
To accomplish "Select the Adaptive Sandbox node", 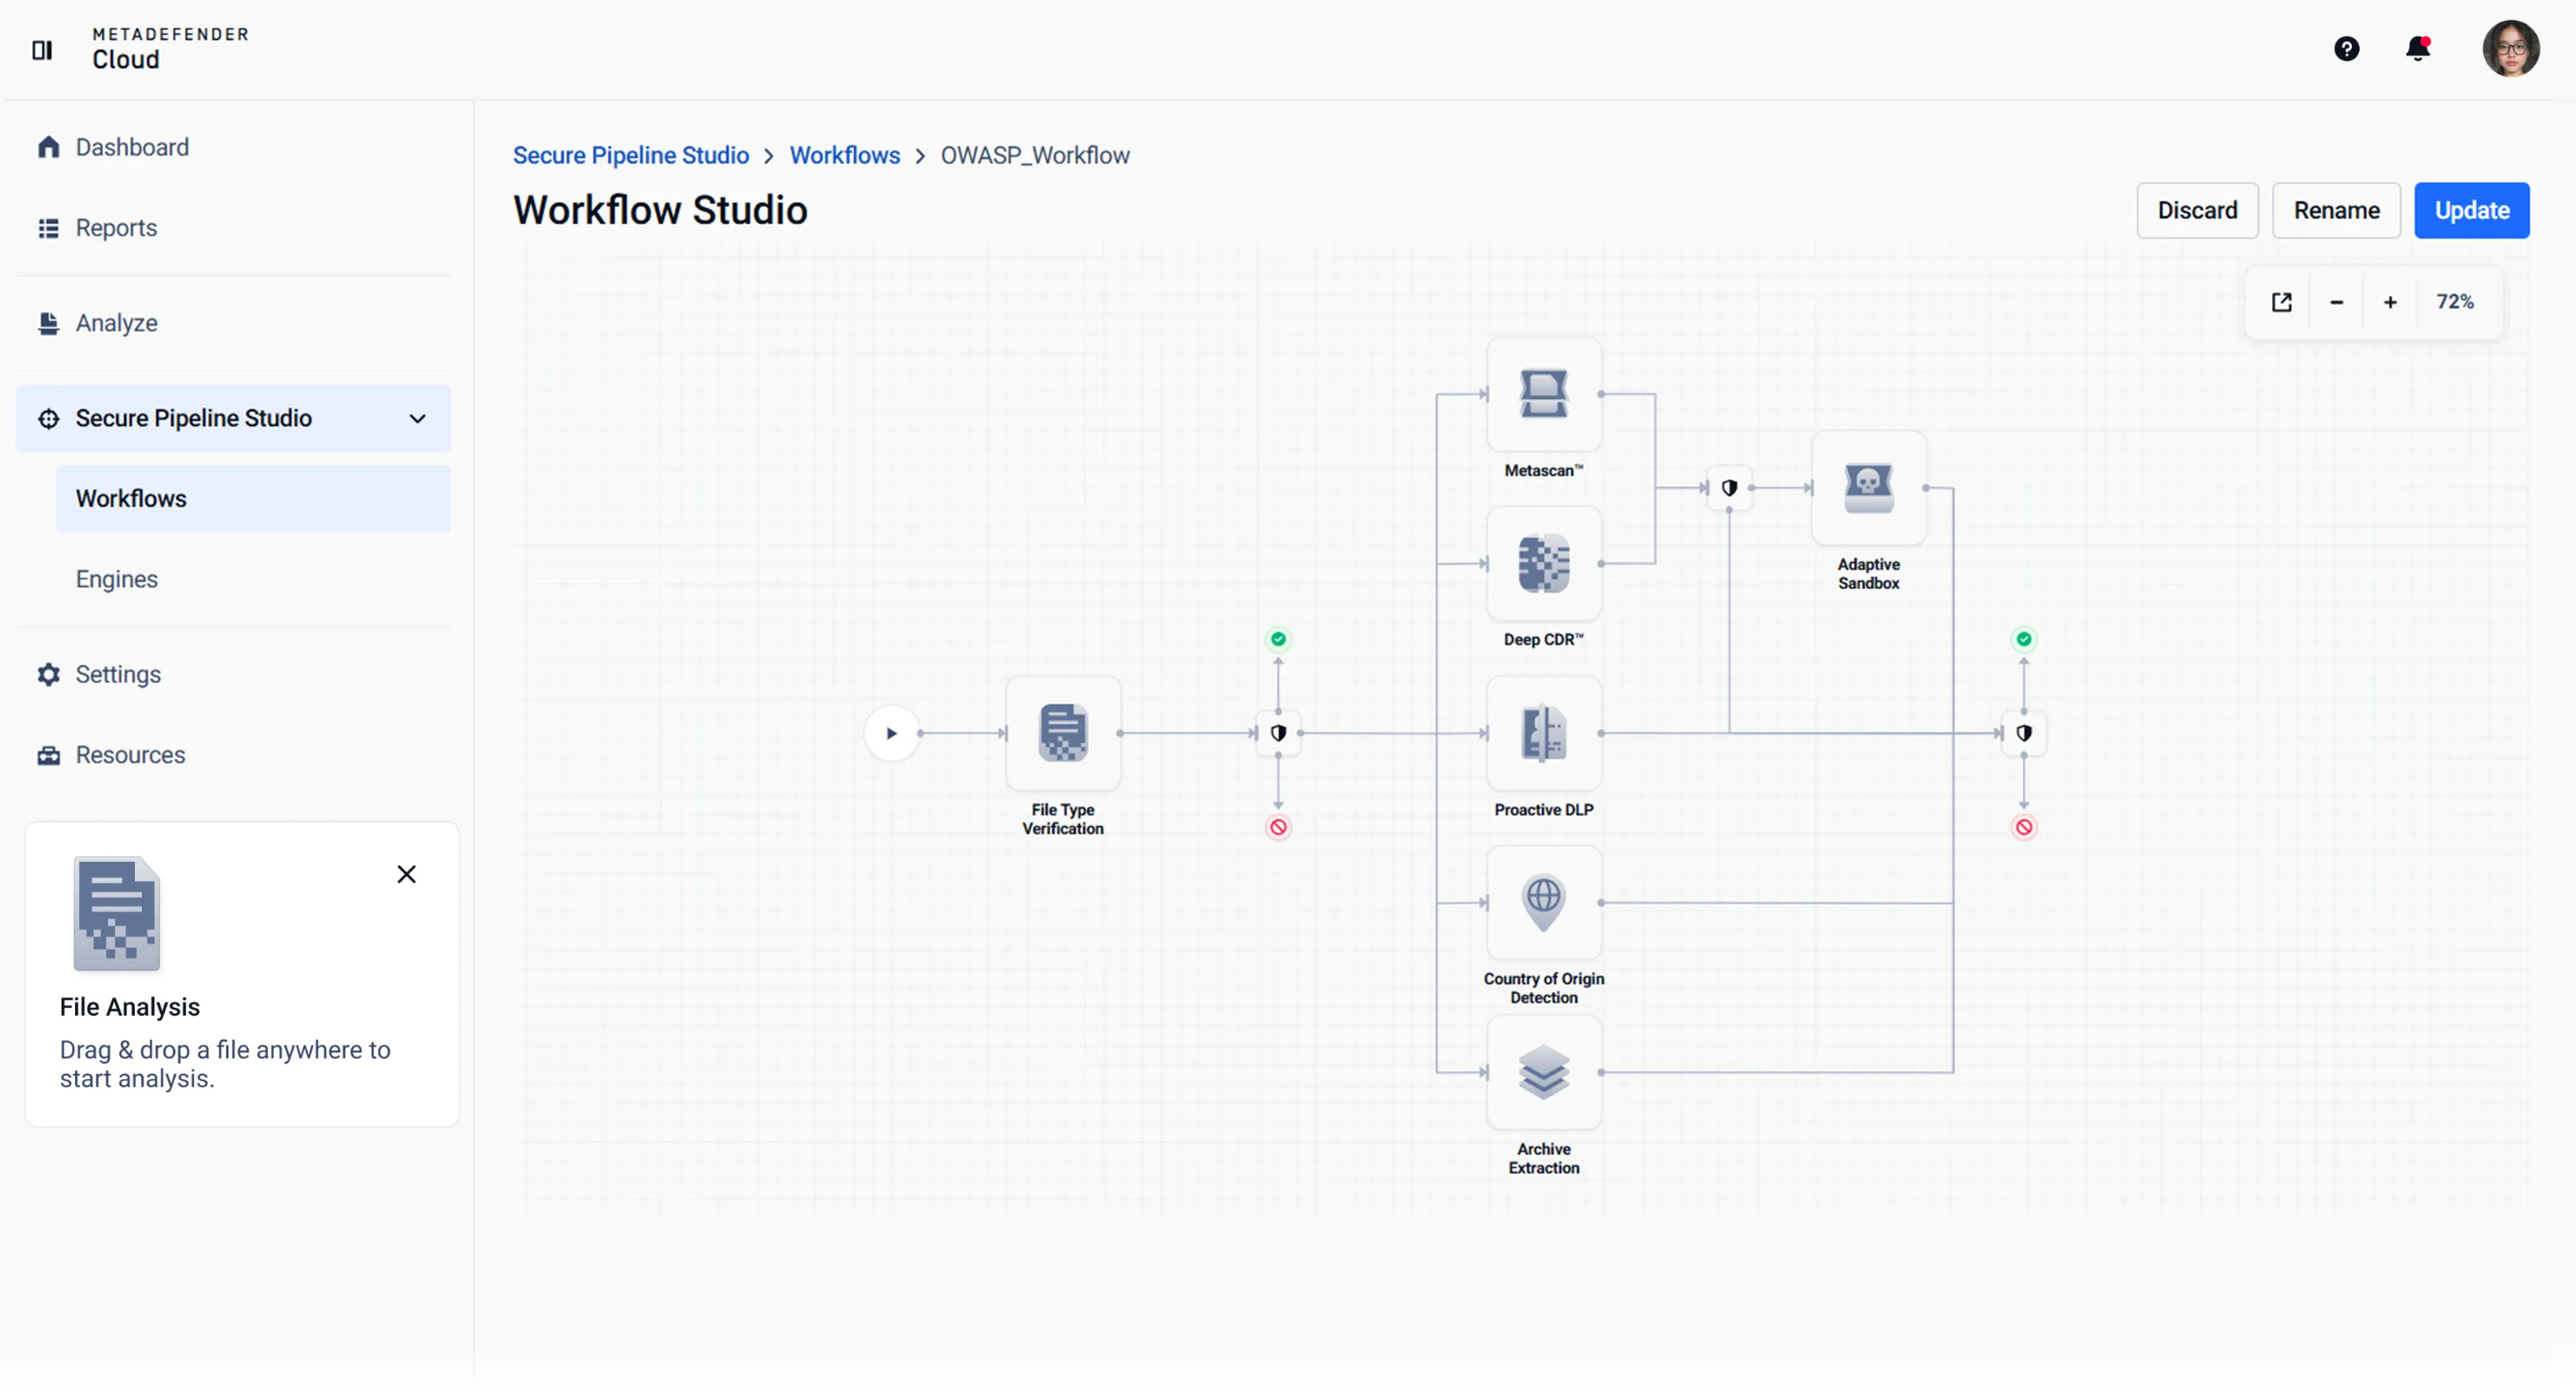I will [x=1867, y=488].
